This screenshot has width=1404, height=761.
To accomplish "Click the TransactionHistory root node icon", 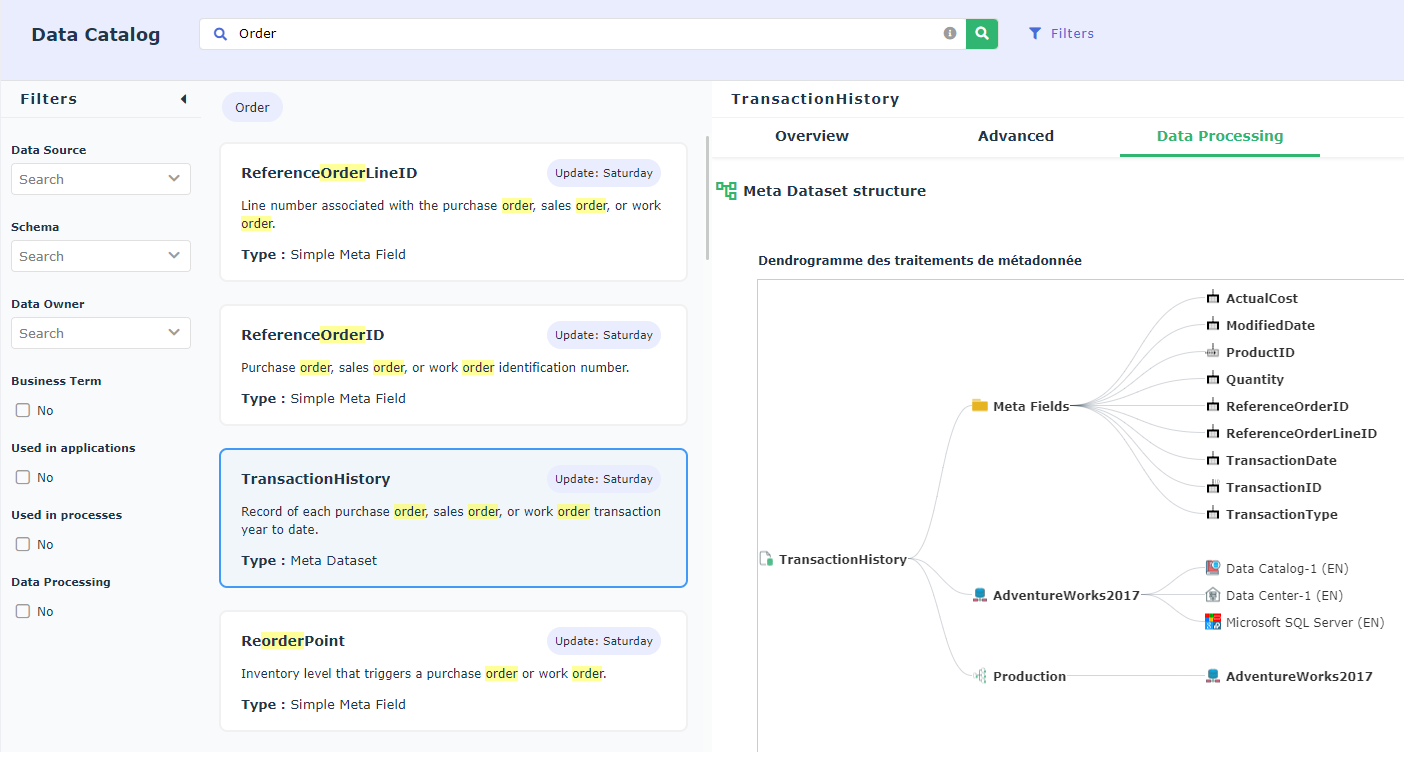I will [x=766, y=559].
